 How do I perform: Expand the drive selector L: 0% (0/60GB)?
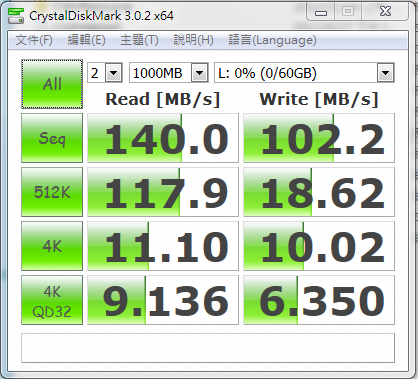[385, 73]
